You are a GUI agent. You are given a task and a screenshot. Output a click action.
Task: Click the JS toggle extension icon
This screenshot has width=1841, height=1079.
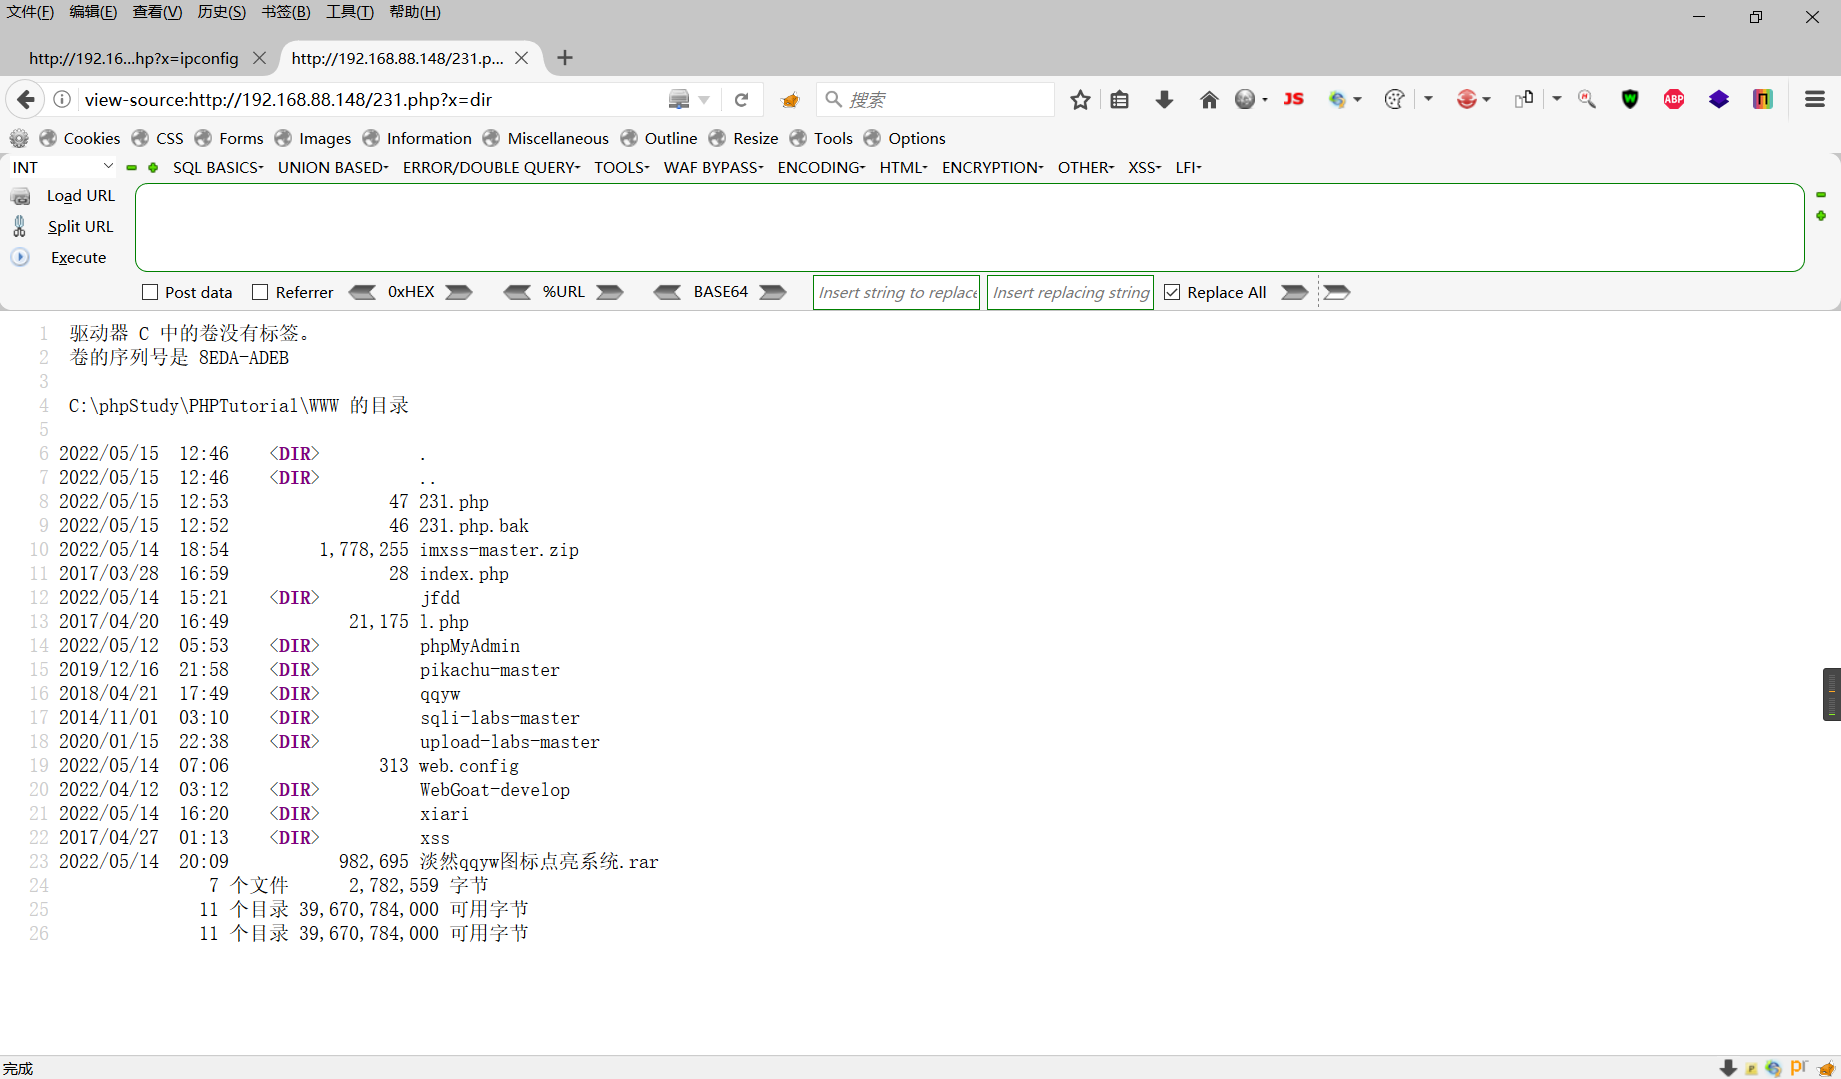point(1293,99)
